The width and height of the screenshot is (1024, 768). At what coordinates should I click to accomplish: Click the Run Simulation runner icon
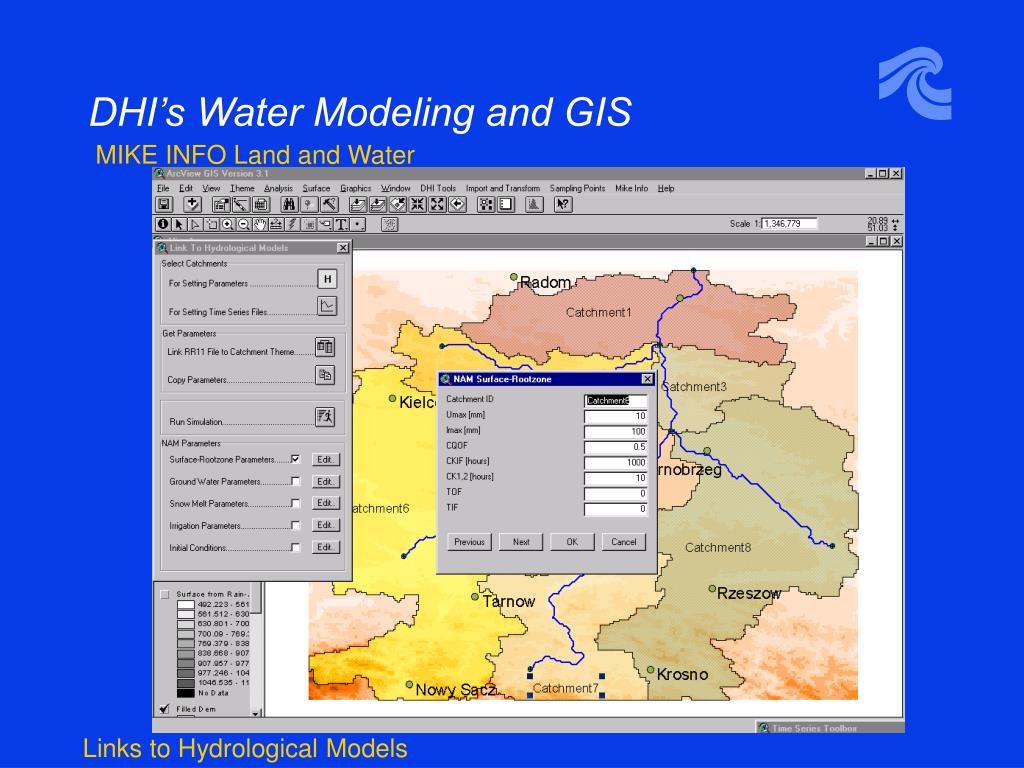pyautogui.click(x=325, y=417)
